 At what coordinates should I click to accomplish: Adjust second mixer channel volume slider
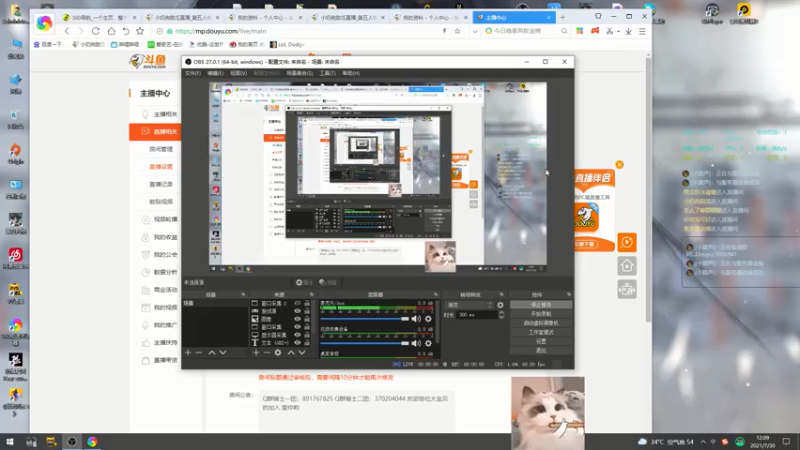pyautogui.click(x=365, y=343)
